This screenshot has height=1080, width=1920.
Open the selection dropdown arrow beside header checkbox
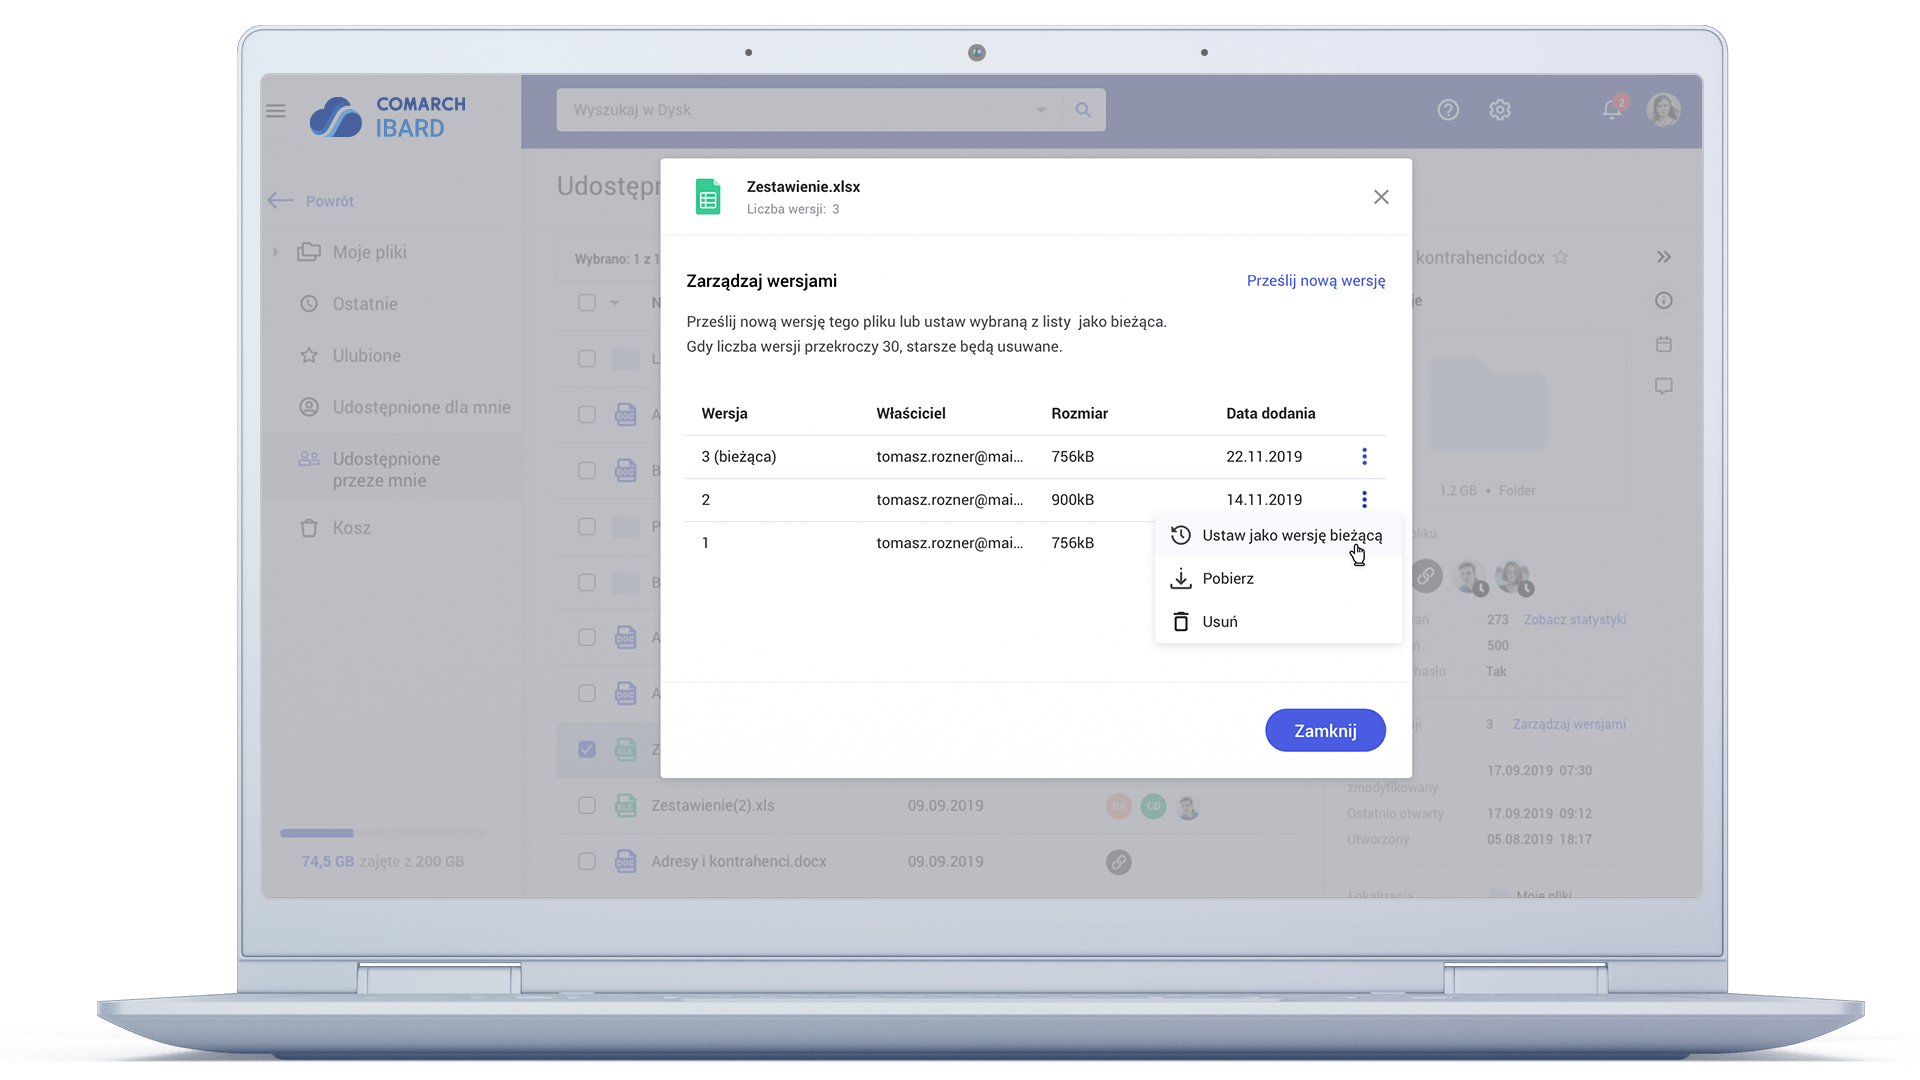[615, 303]
